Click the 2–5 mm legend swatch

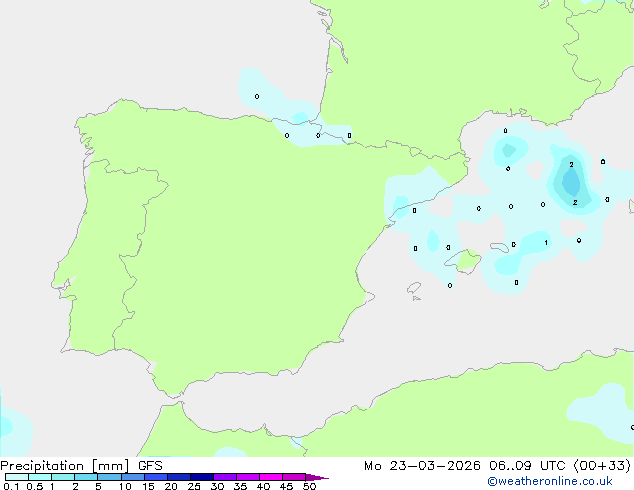(86, 477)
